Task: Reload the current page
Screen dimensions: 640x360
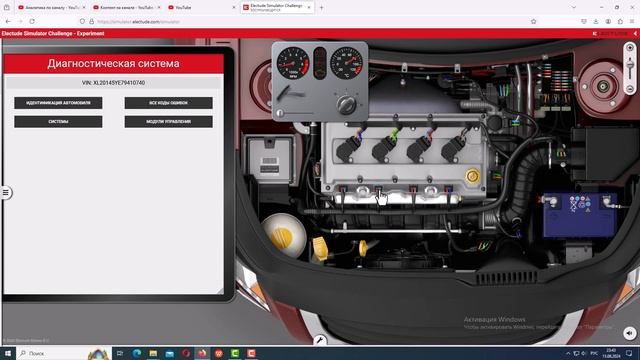Action: (32, 21)
